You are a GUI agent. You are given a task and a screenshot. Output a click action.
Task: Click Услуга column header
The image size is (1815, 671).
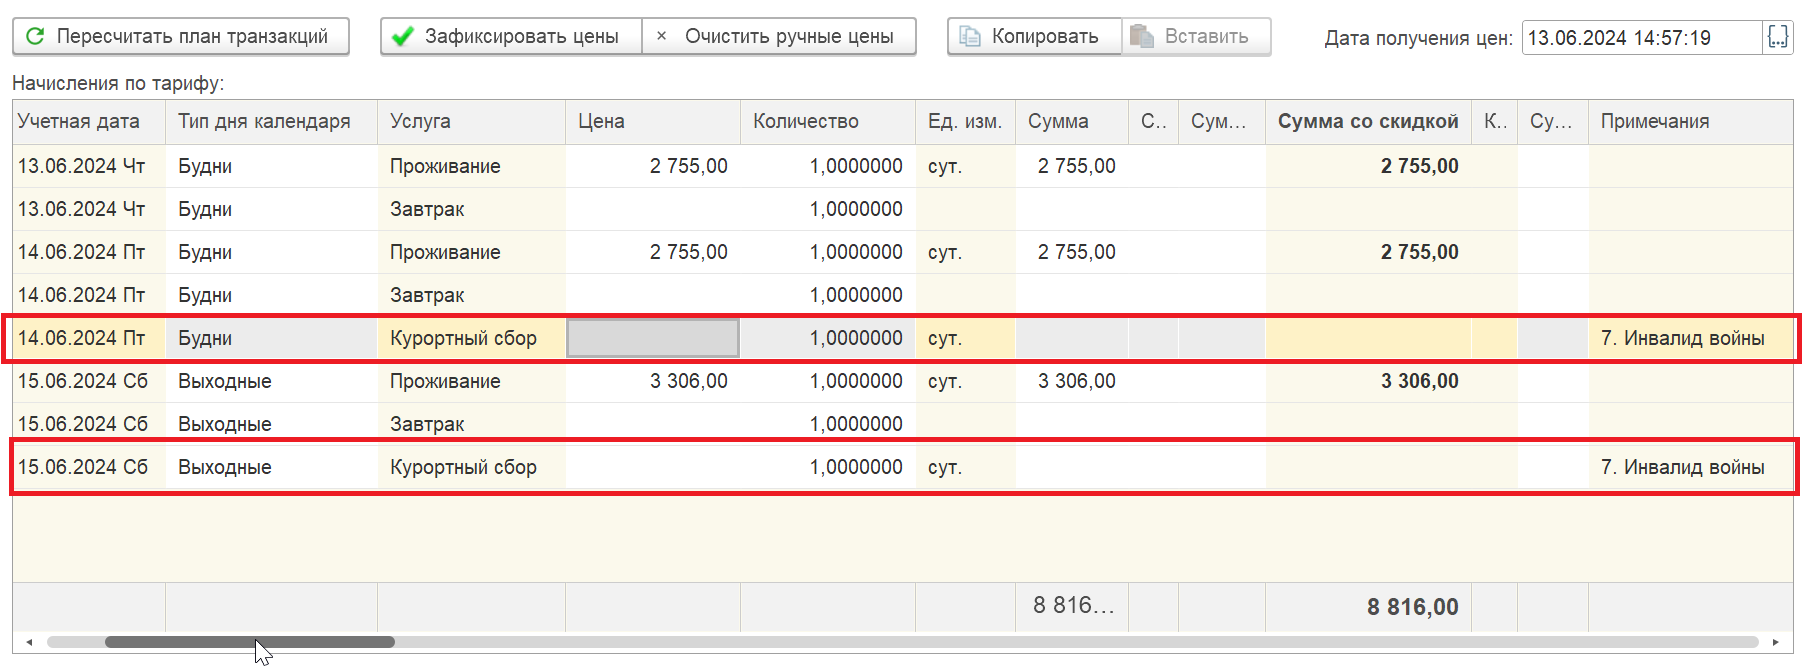tap(471, 122)
